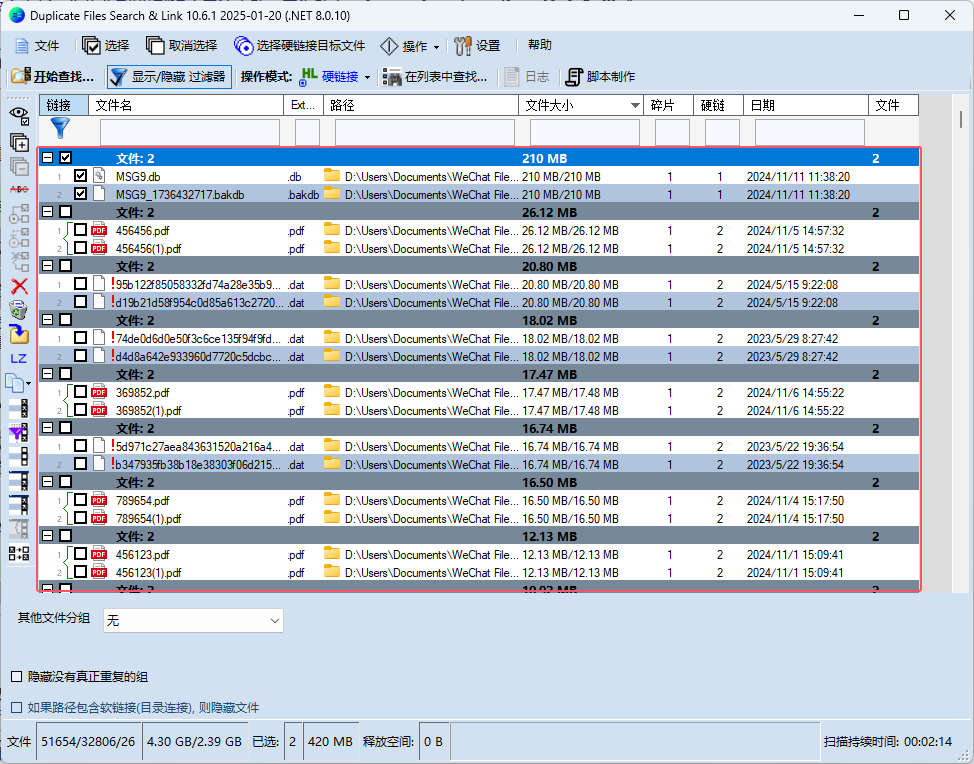
Task: Click the blue funnel filter icon
Action: click(60, 128)
